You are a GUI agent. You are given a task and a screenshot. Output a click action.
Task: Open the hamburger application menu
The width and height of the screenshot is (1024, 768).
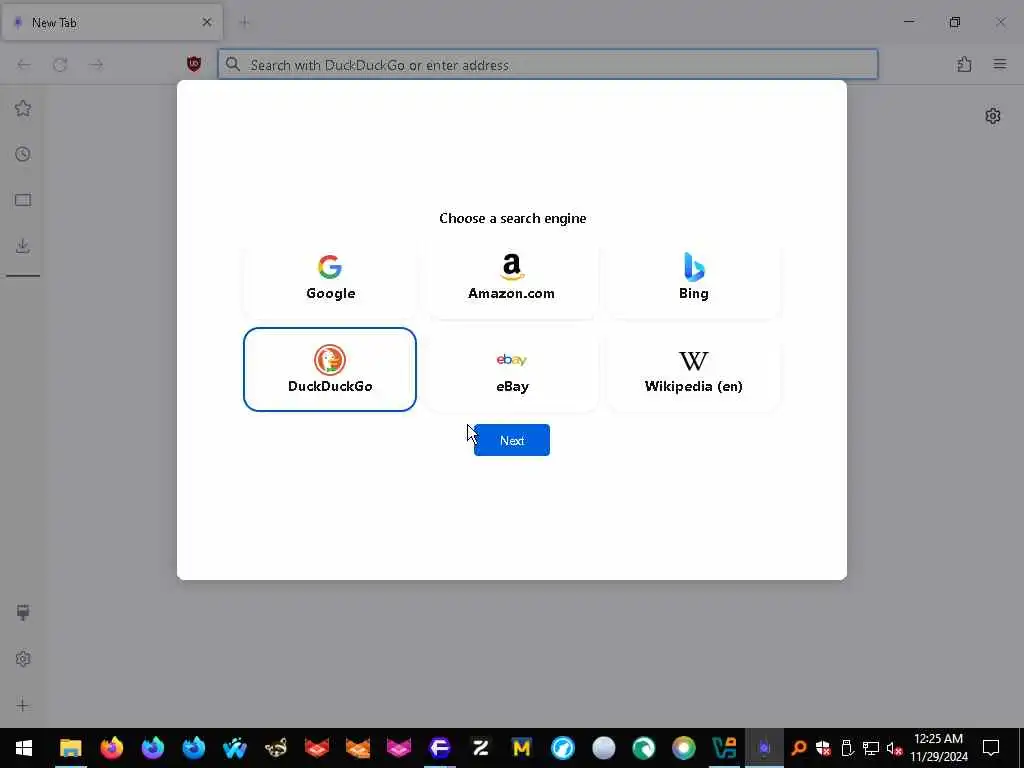coord(1000,64)
